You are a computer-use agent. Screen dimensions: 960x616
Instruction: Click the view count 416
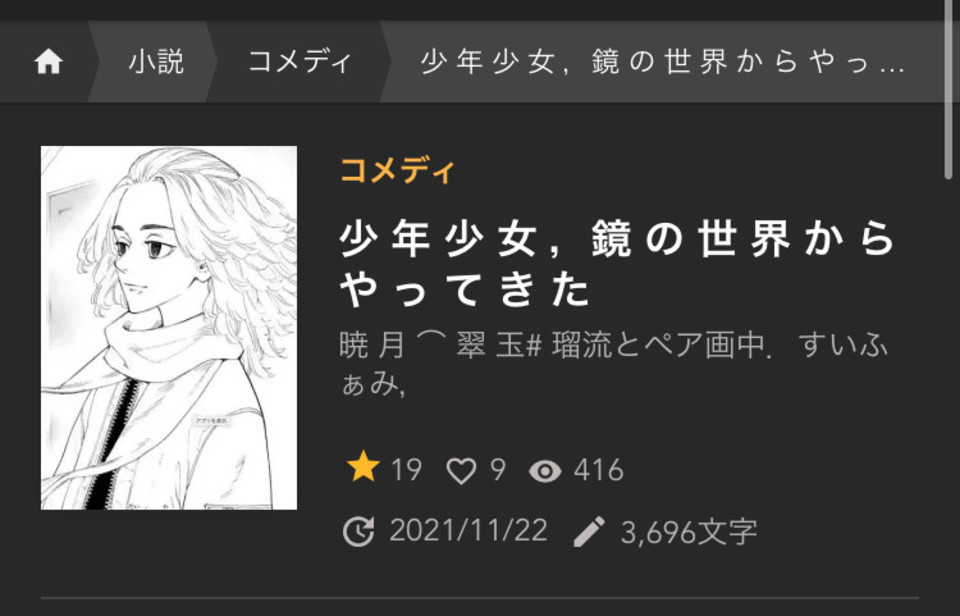coord(599,470)
